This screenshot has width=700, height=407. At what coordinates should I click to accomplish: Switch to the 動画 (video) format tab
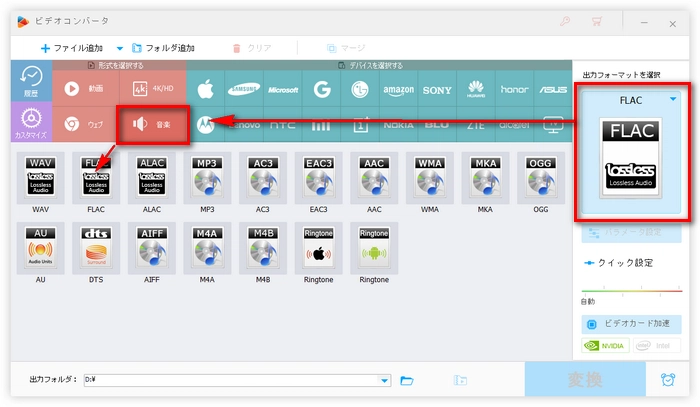click(x=84, y=88)
